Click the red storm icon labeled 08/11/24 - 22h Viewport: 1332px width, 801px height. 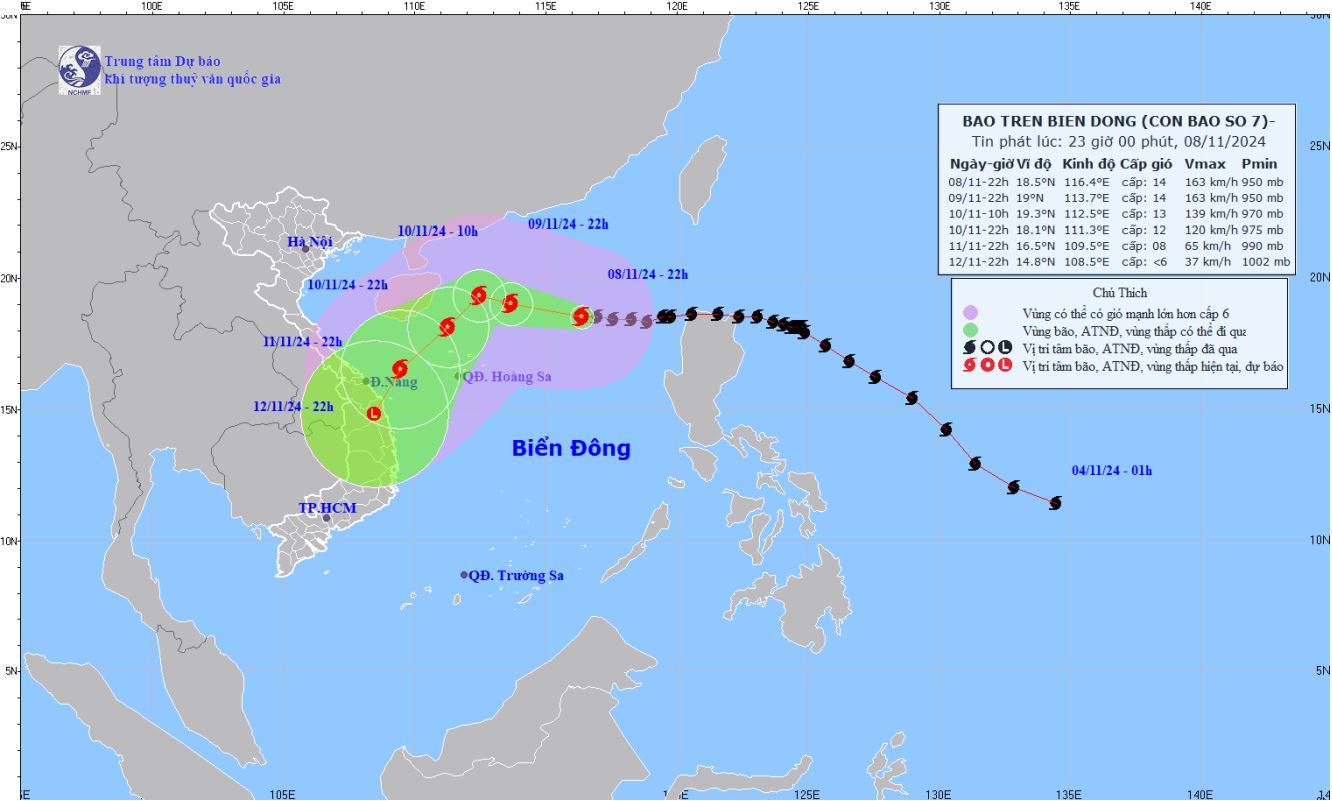(581, 317)
